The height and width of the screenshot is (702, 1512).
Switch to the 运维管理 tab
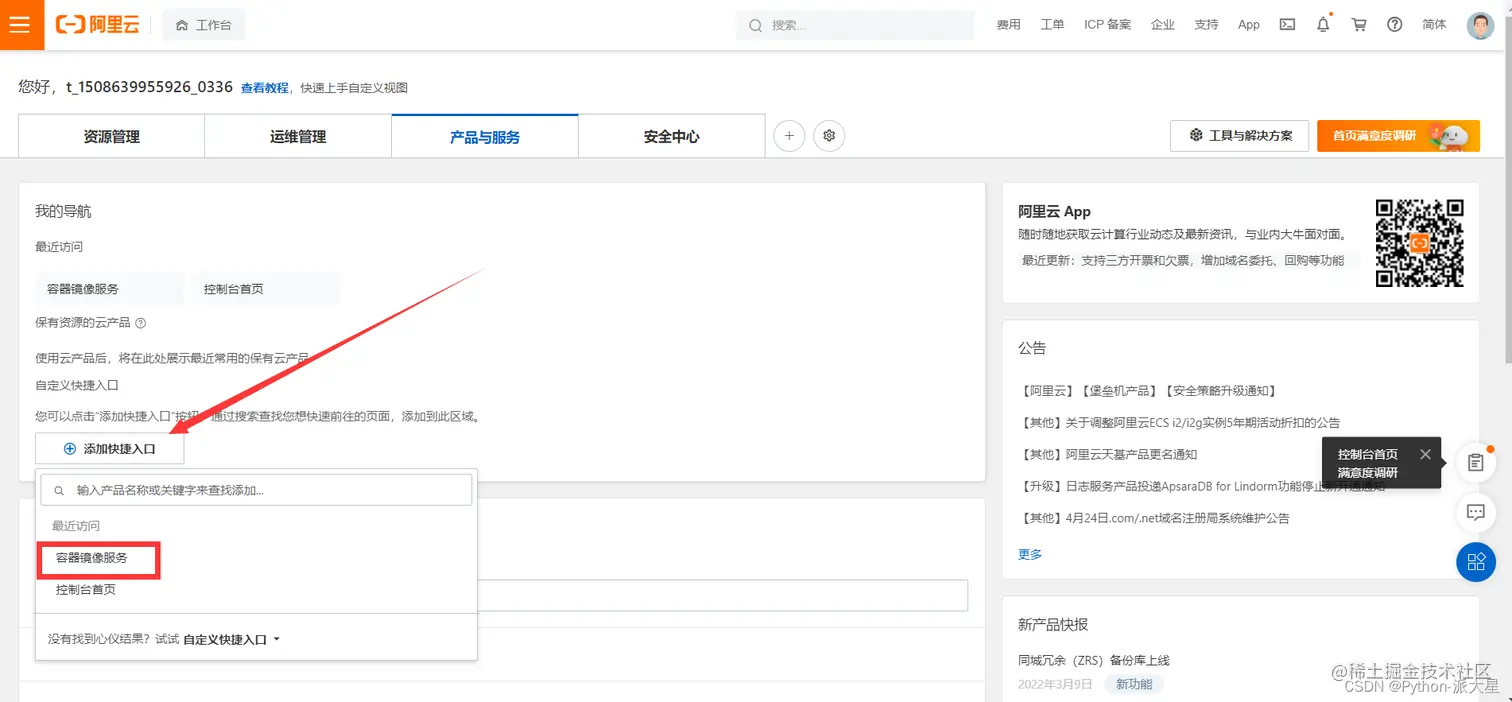tap(298, 136)
